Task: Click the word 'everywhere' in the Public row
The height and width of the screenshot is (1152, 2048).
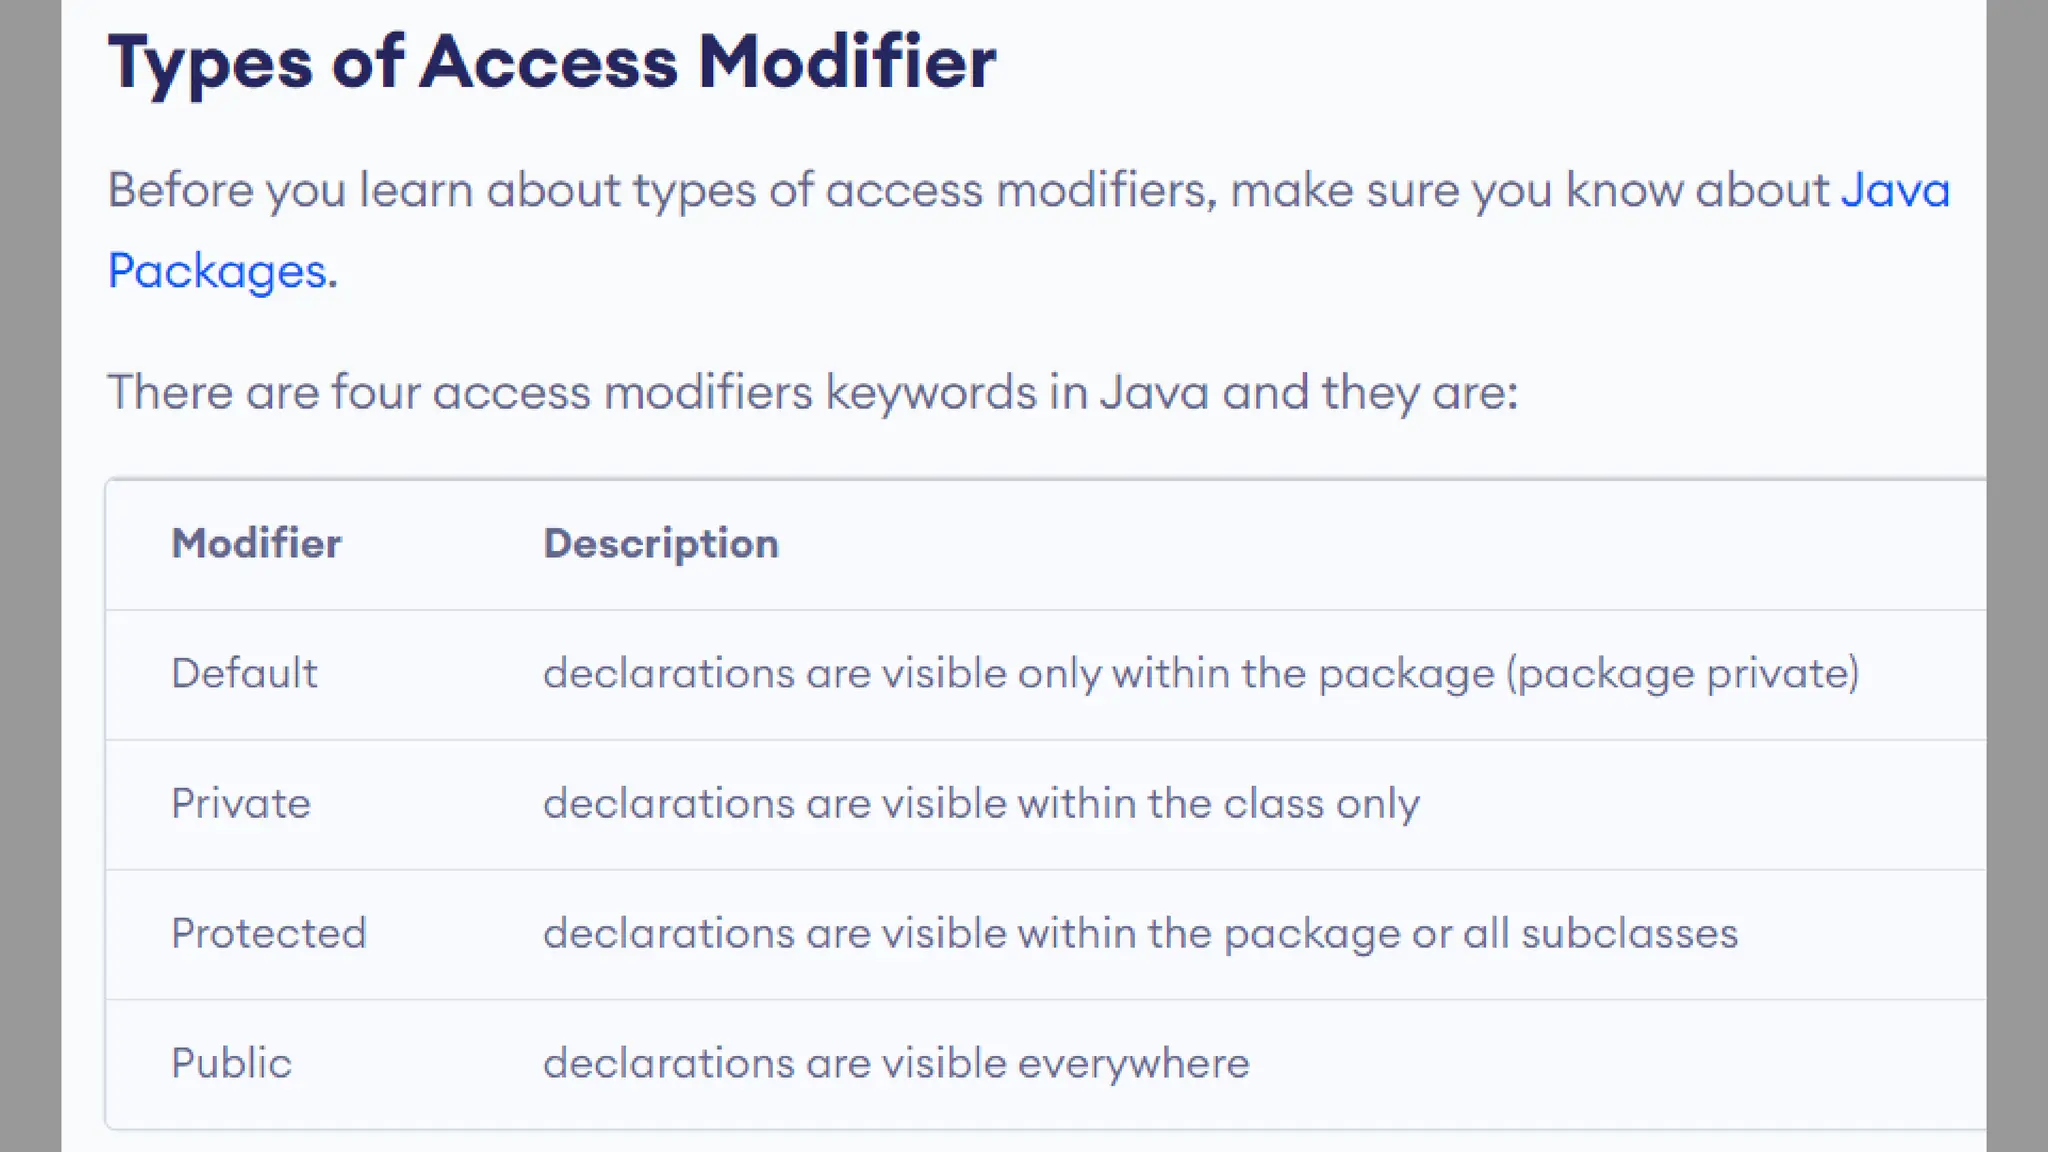Action: (x=1133, y=1063)
